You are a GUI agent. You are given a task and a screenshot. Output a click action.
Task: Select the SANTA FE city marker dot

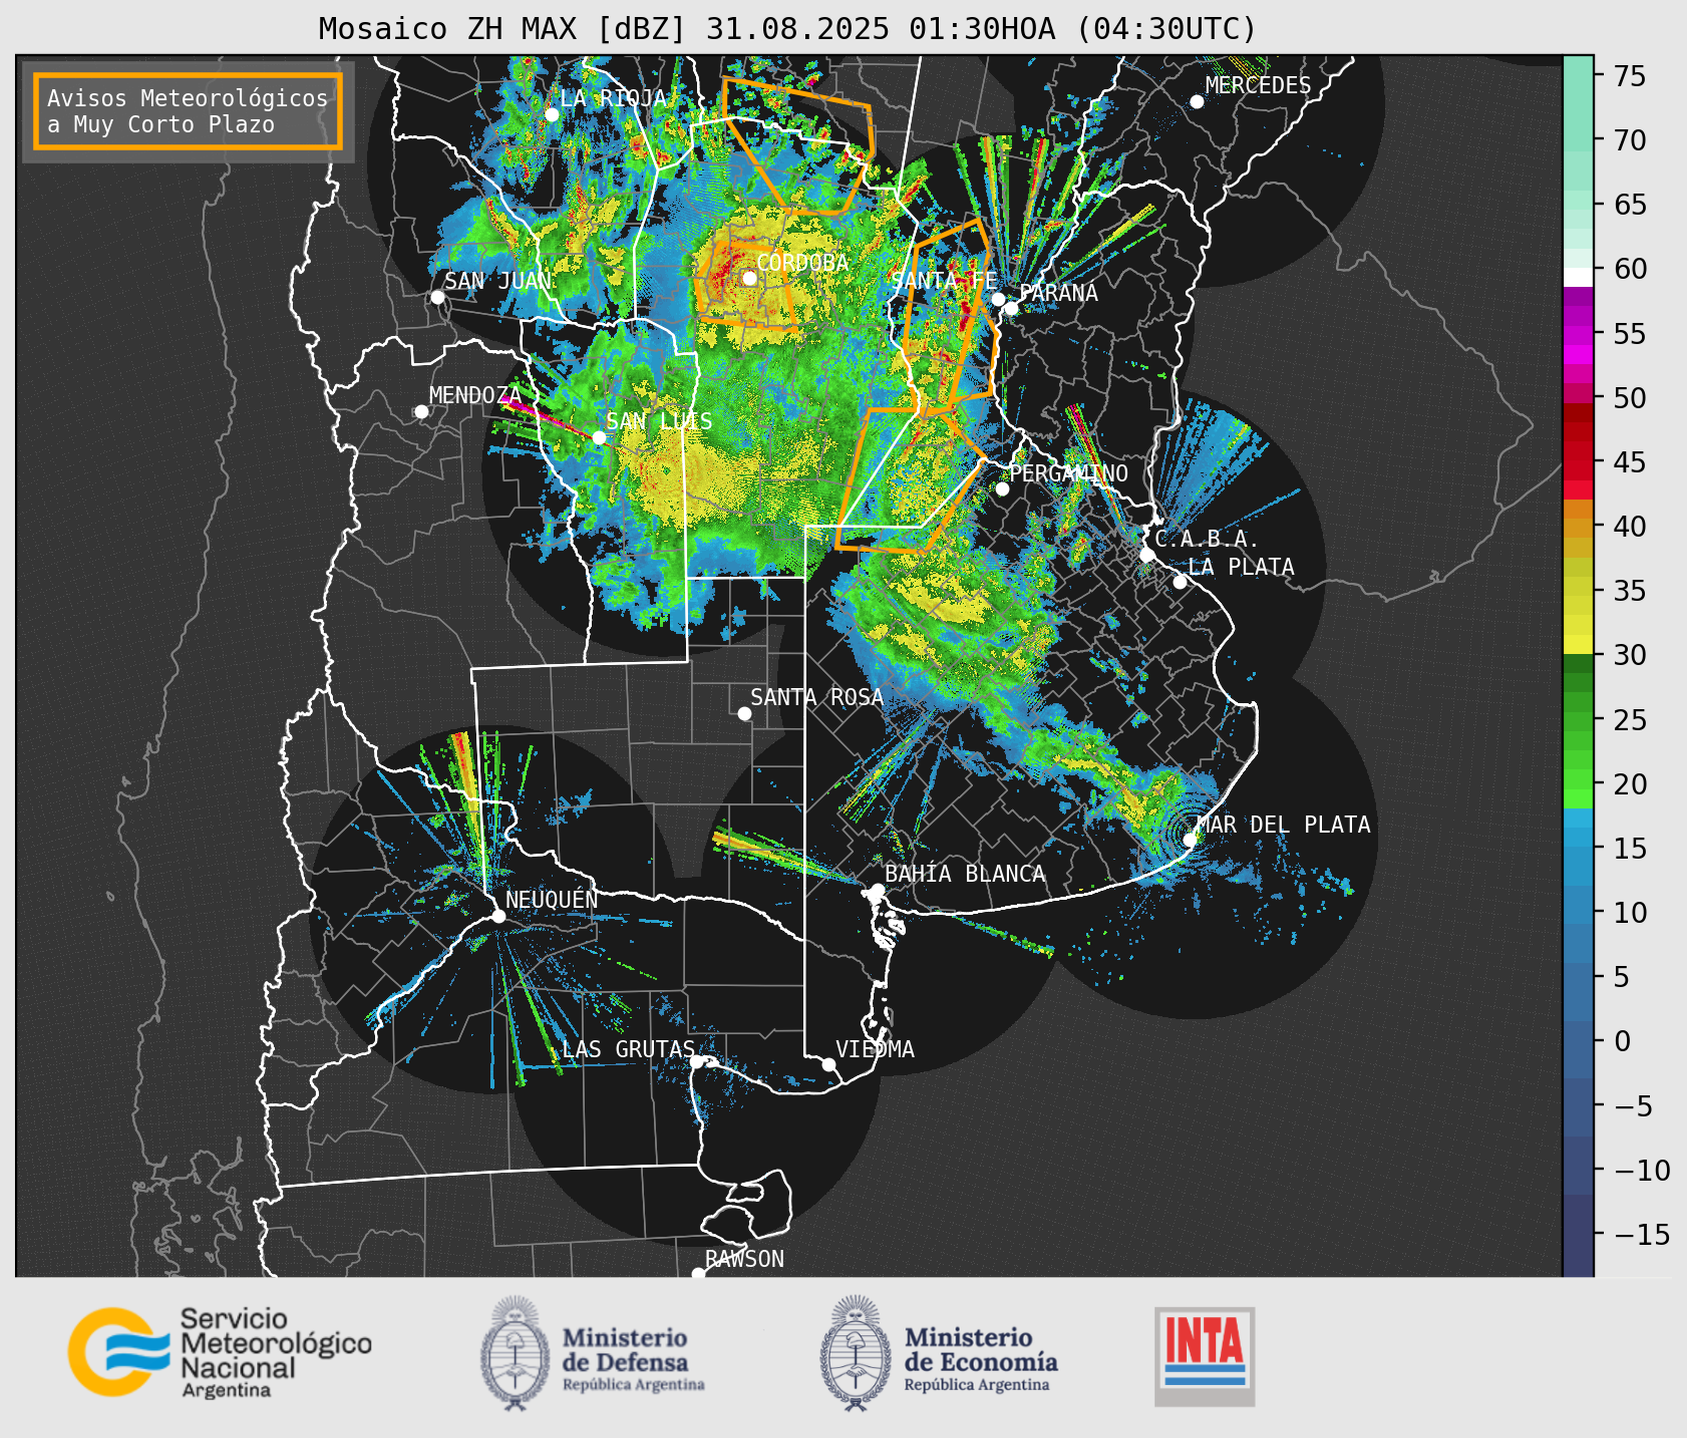point(998,299)
